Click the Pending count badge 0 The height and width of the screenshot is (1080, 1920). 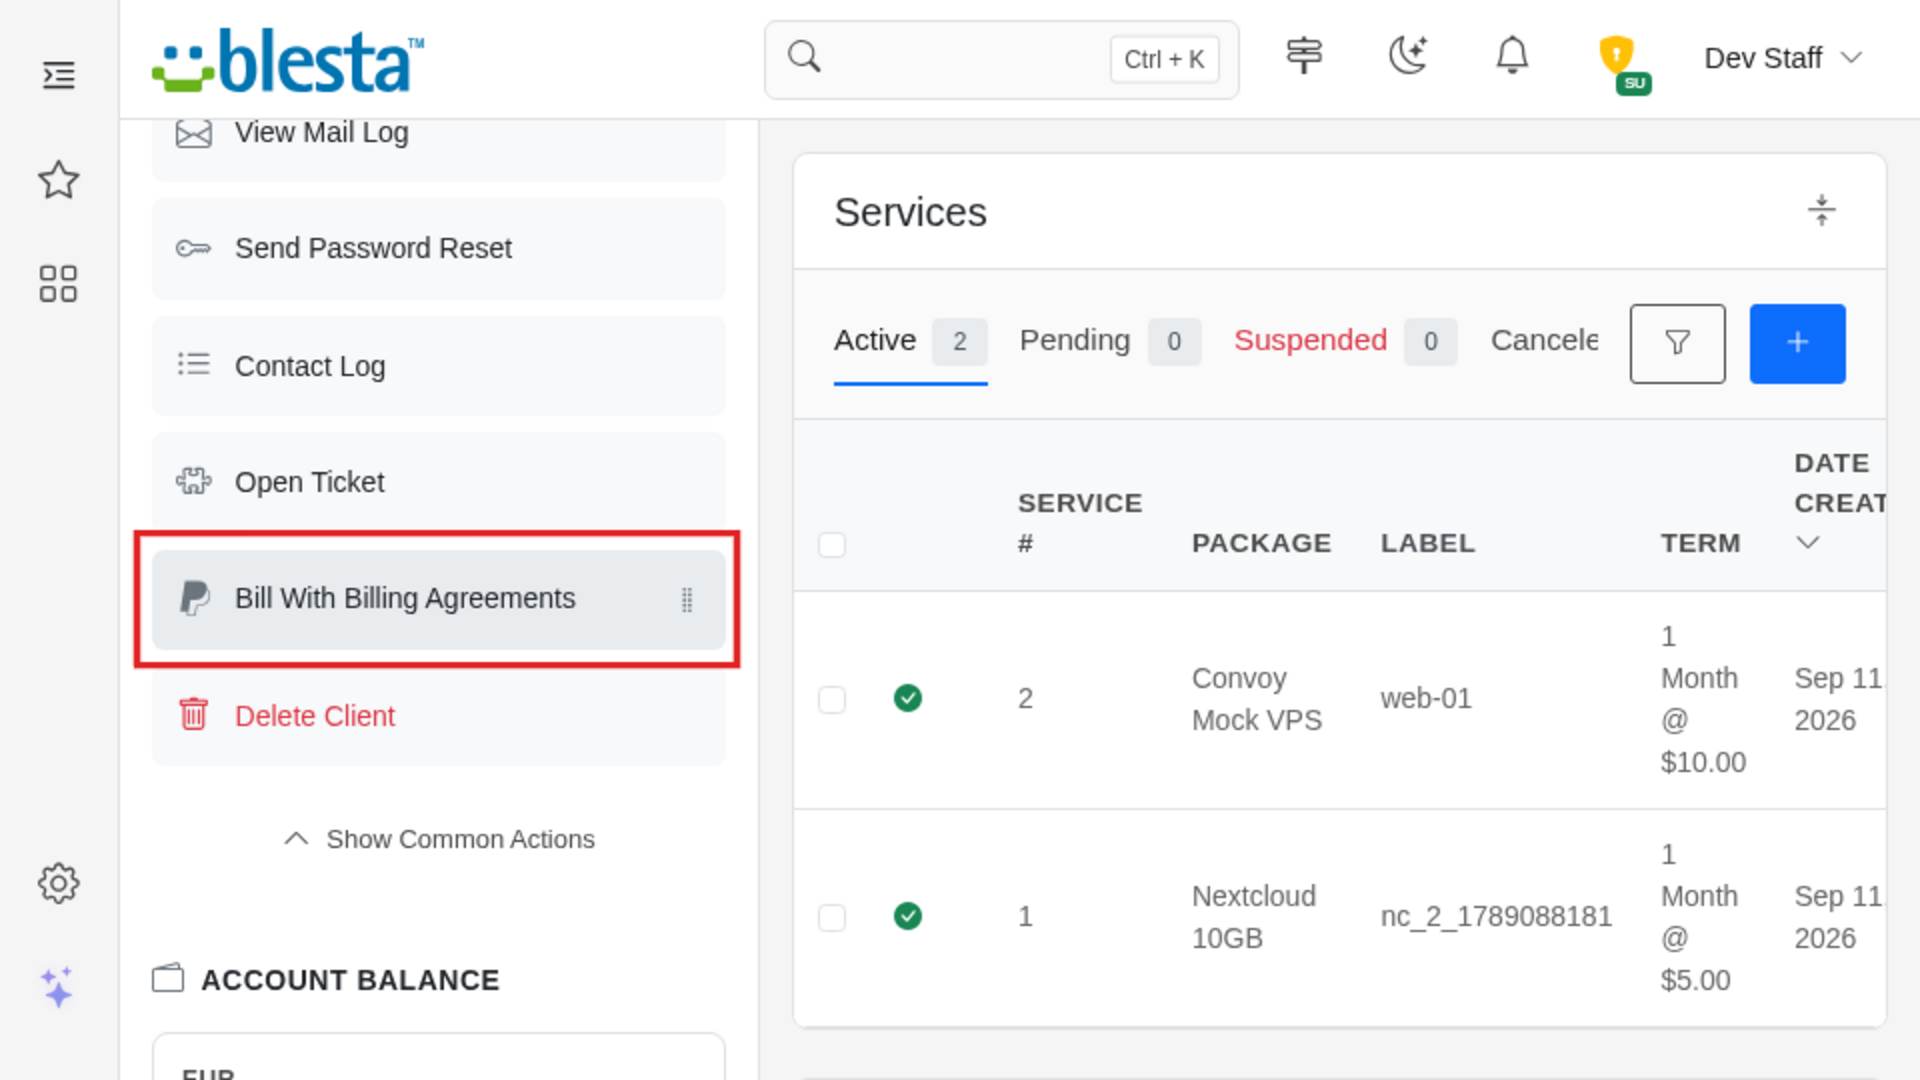click(x=1174, y=342)
